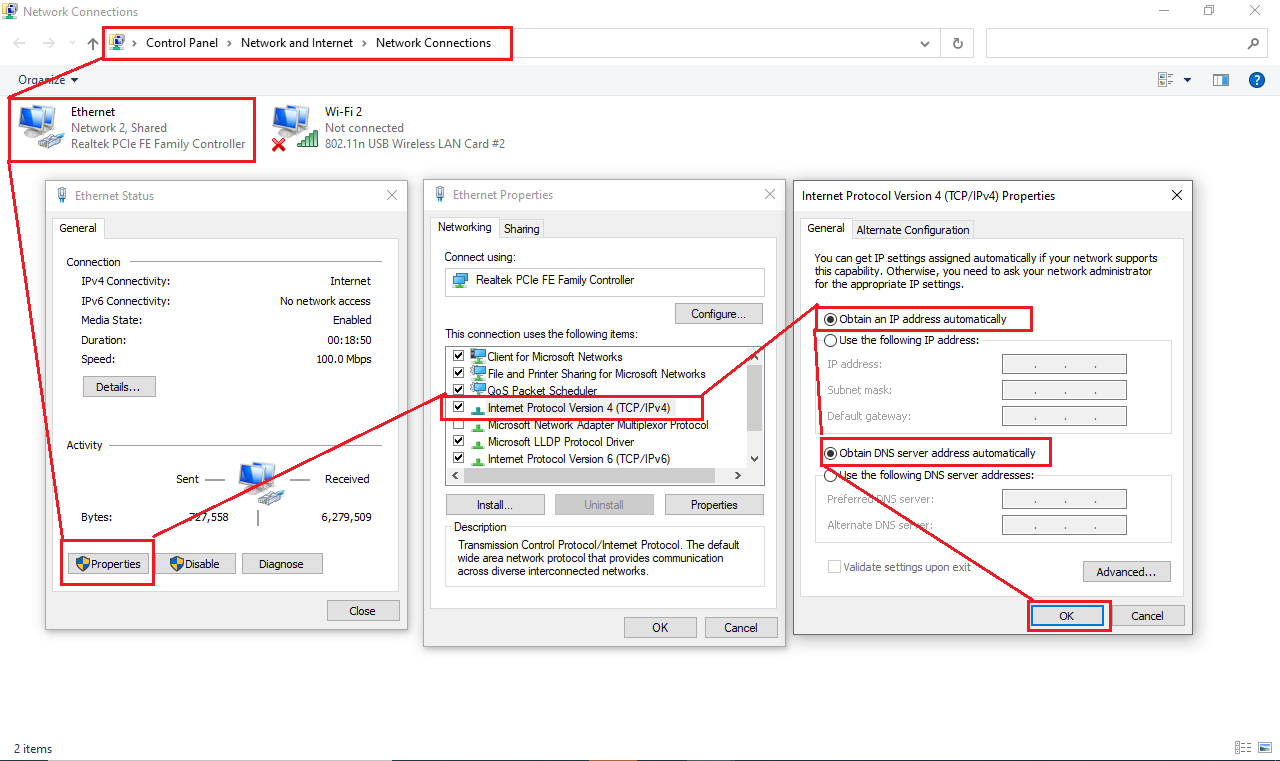Click the search magnifier icon
Viewport: 1280px width, 761px height.
(x=1253, y=43)
